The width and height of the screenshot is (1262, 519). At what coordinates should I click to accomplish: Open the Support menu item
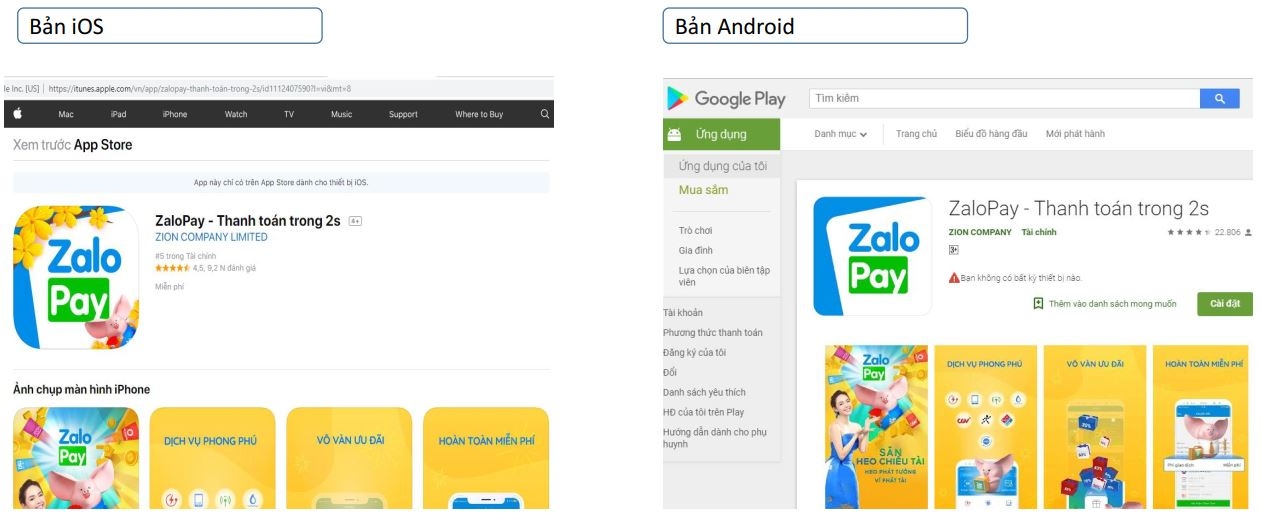click(x=403, y=114)
